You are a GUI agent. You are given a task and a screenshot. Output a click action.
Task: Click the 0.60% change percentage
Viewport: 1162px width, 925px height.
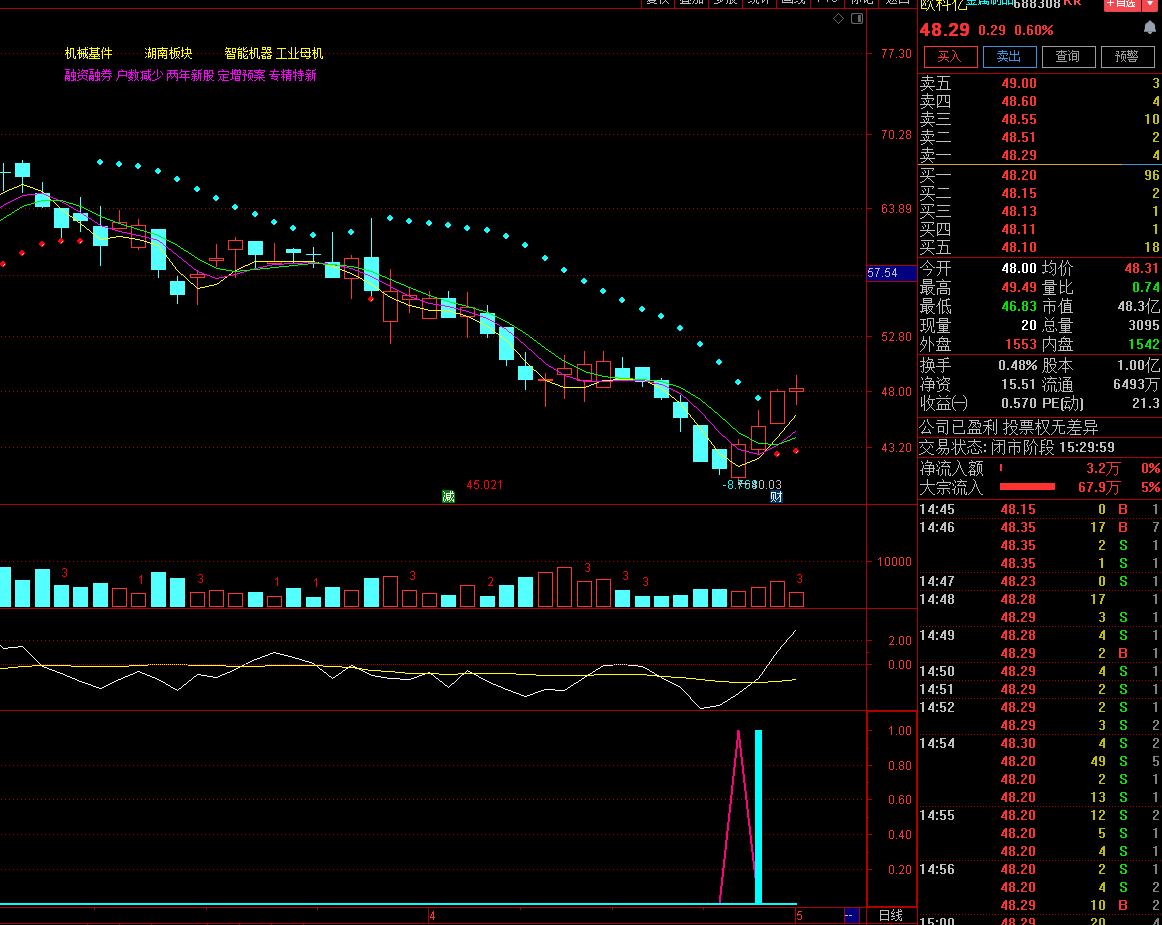(1034, 30)
